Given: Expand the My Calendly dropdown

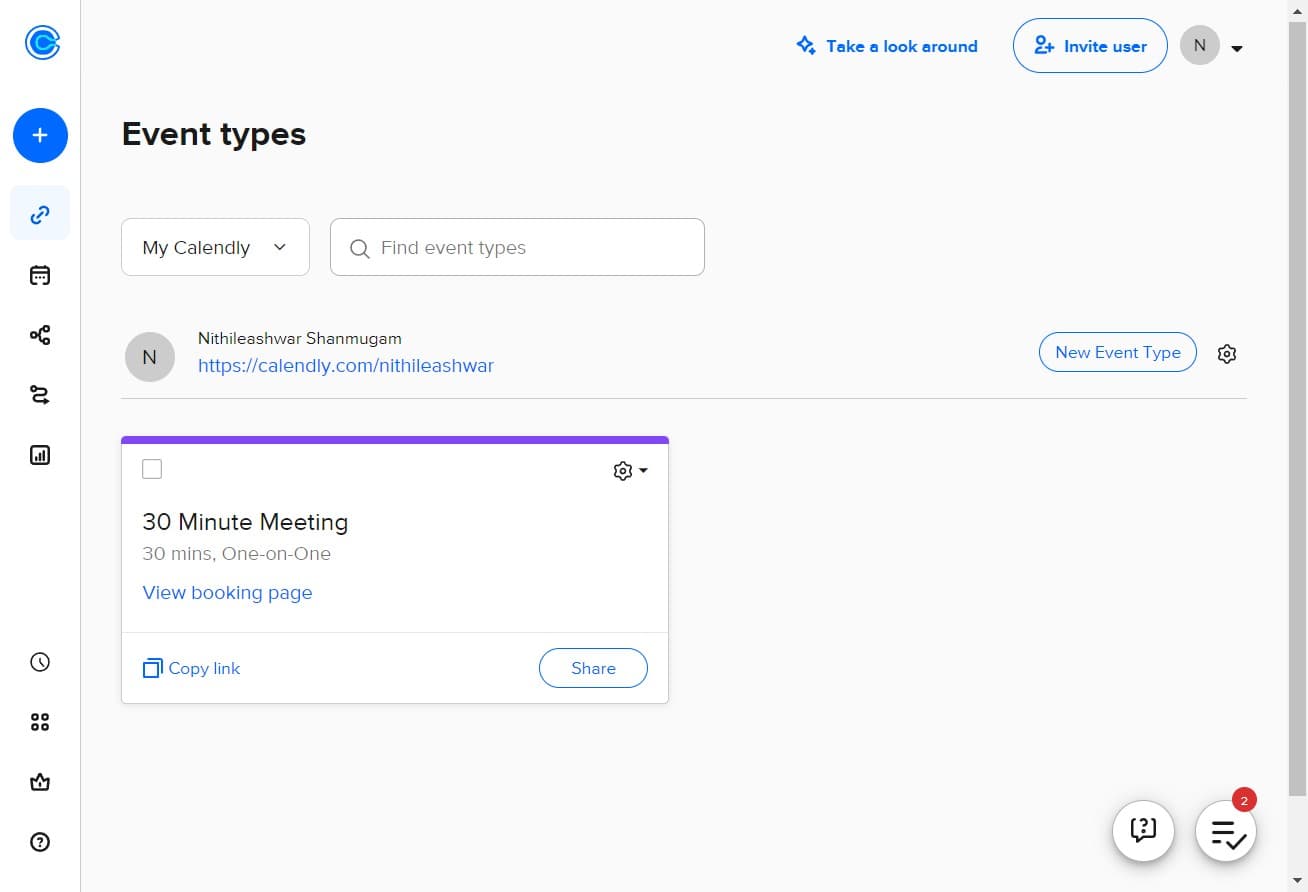Looking at the screenshot, I should [x=215, y=247].
